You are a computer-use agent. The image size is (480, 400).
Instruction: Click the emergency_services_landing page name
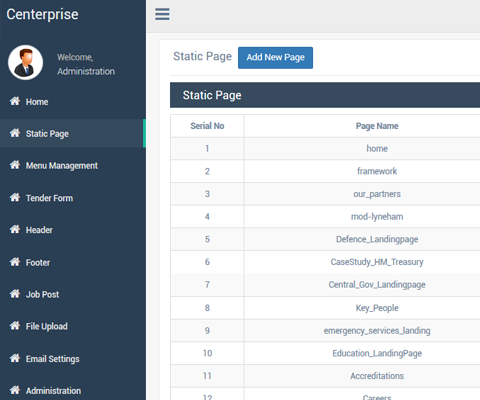[x=377, y=331]
